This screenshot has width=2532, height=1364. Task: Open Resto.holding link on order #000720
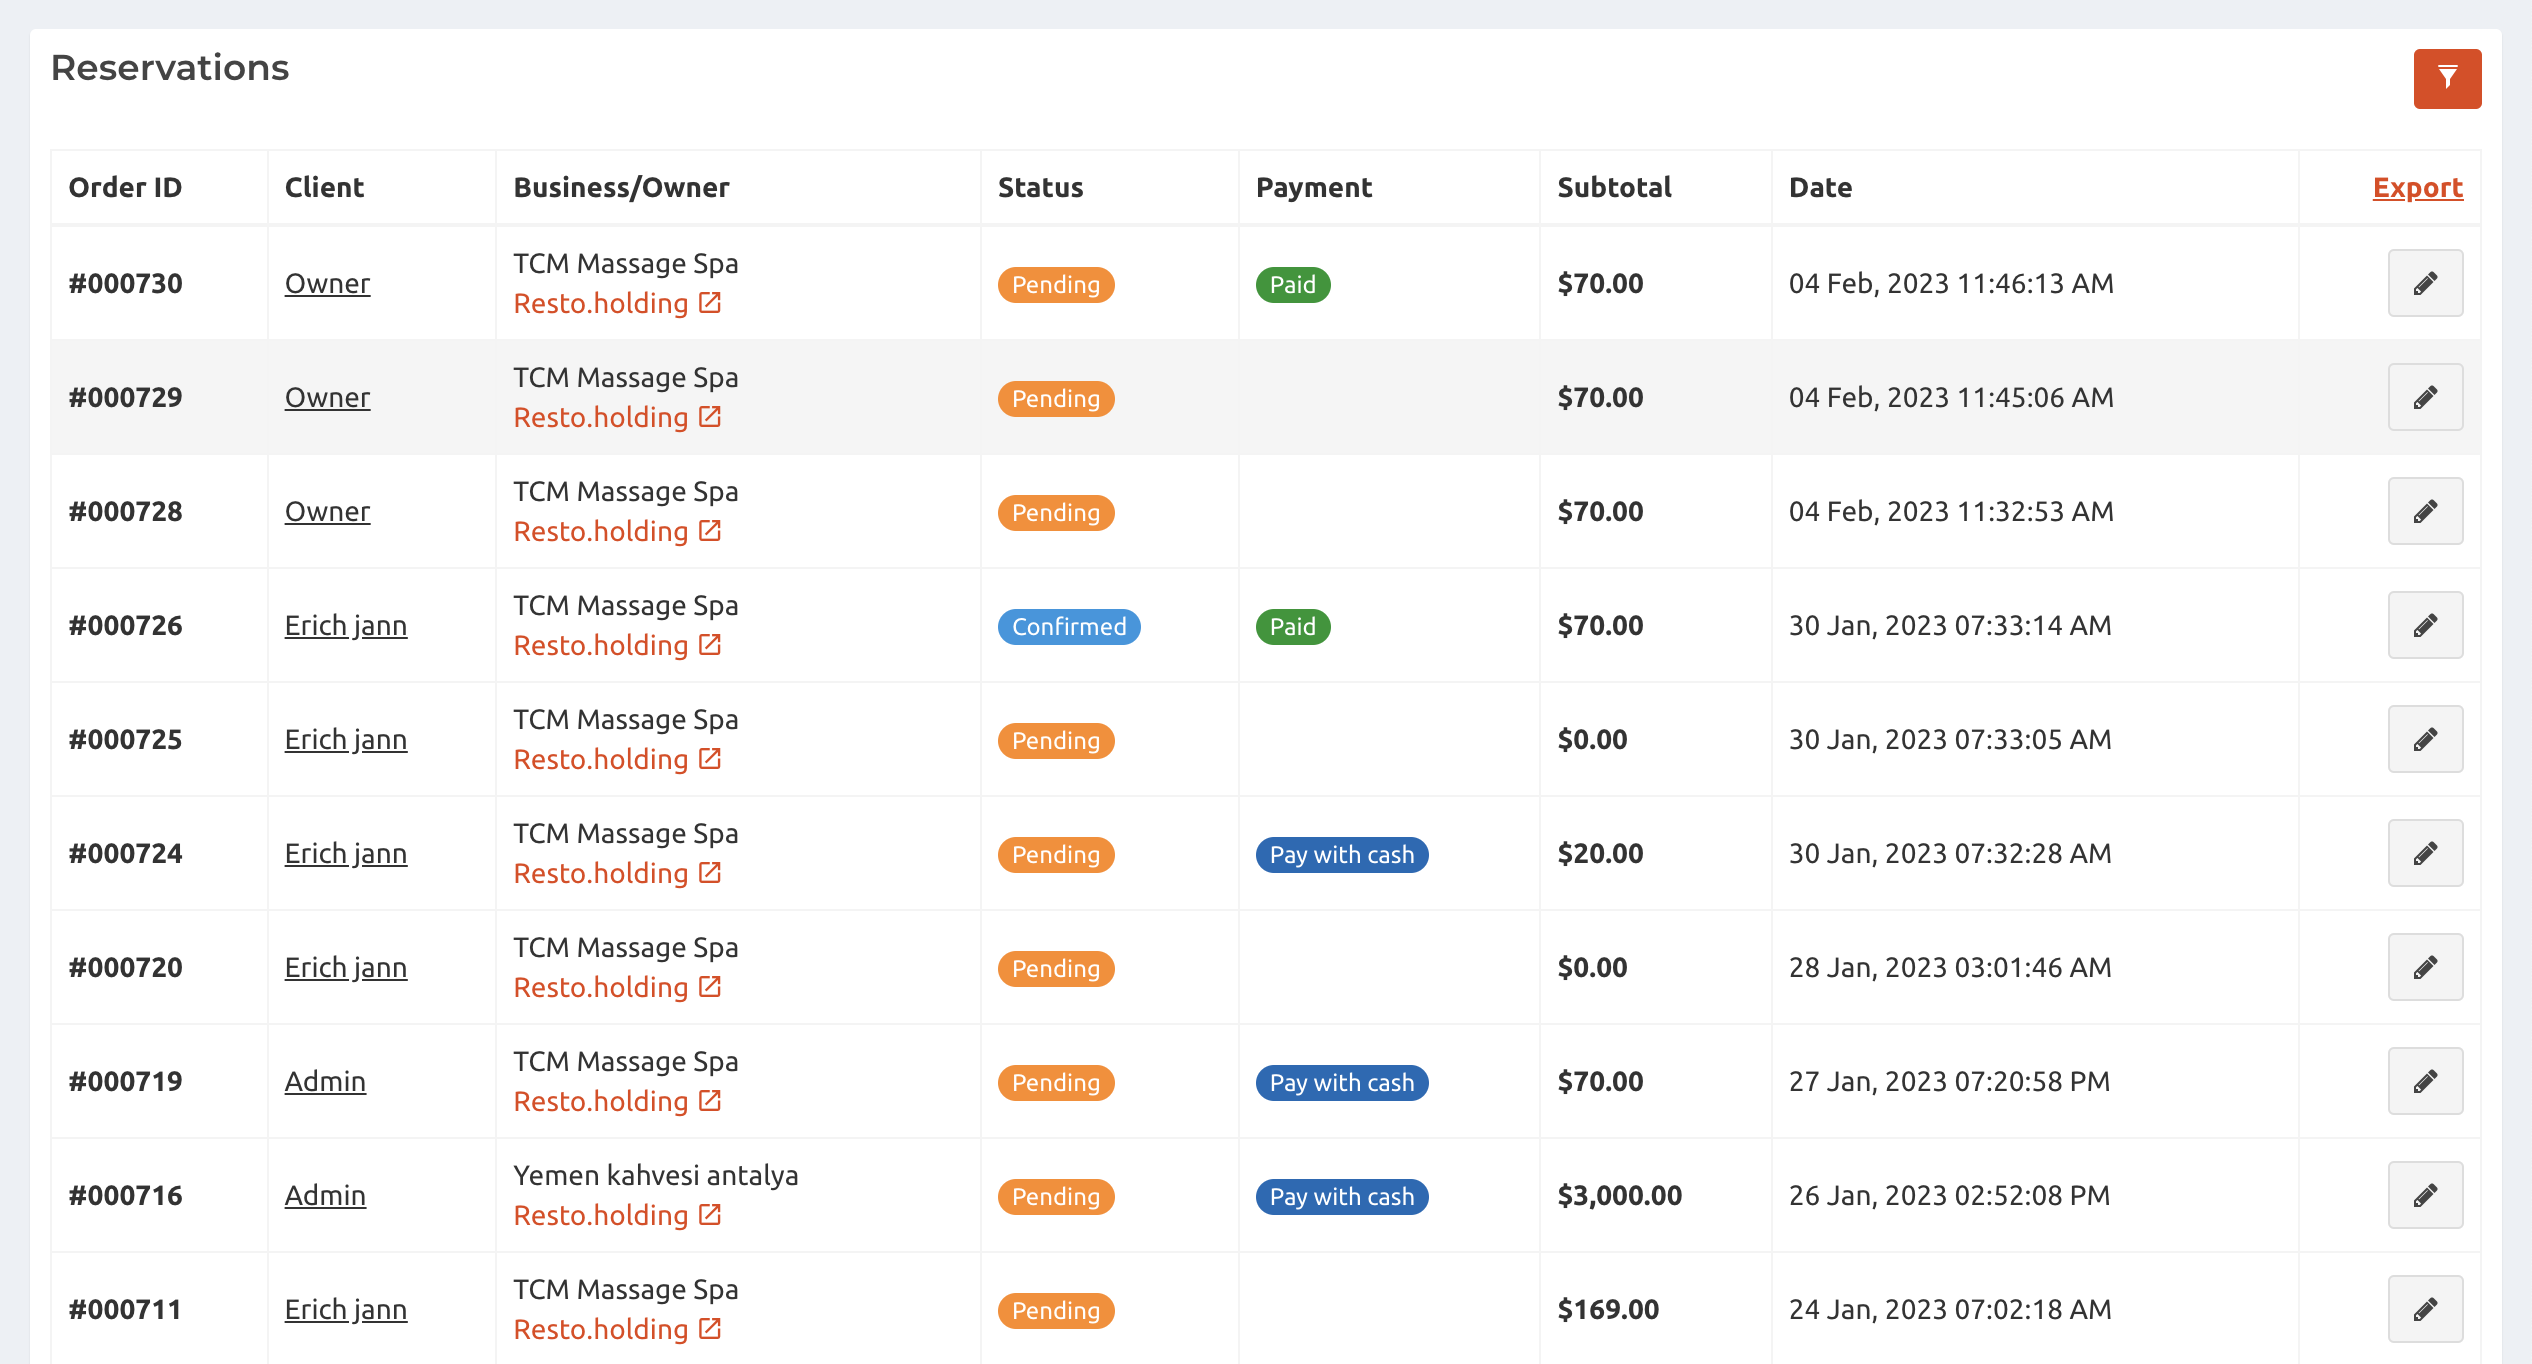[x=600, y=988]
